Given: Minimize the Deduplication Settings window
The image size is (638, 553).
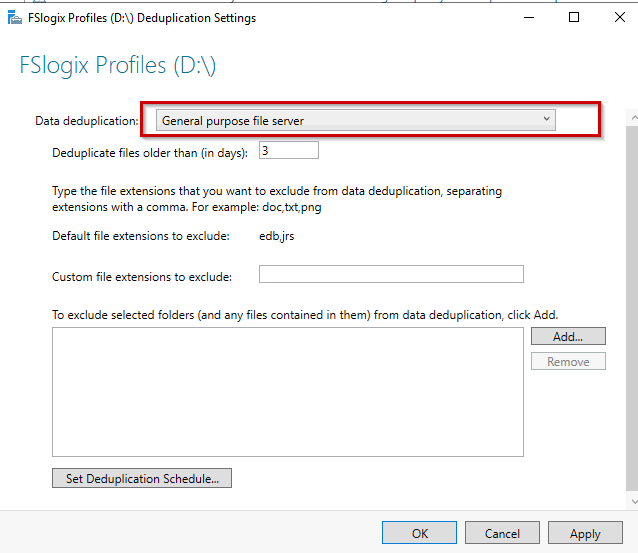Looking at the screenshot, I should pyautogui.click(x=529, y=17).
